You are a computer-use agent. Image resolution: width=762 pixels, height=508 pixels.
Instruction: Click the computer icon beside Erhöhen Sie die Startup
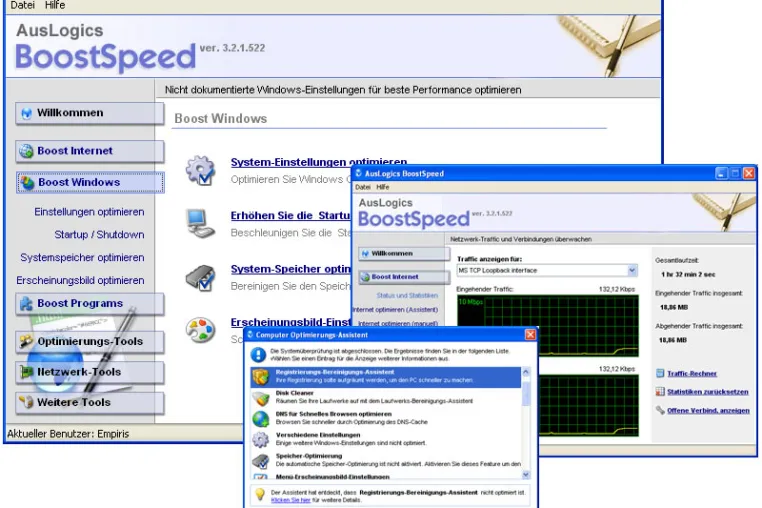(x=200, y=223)
